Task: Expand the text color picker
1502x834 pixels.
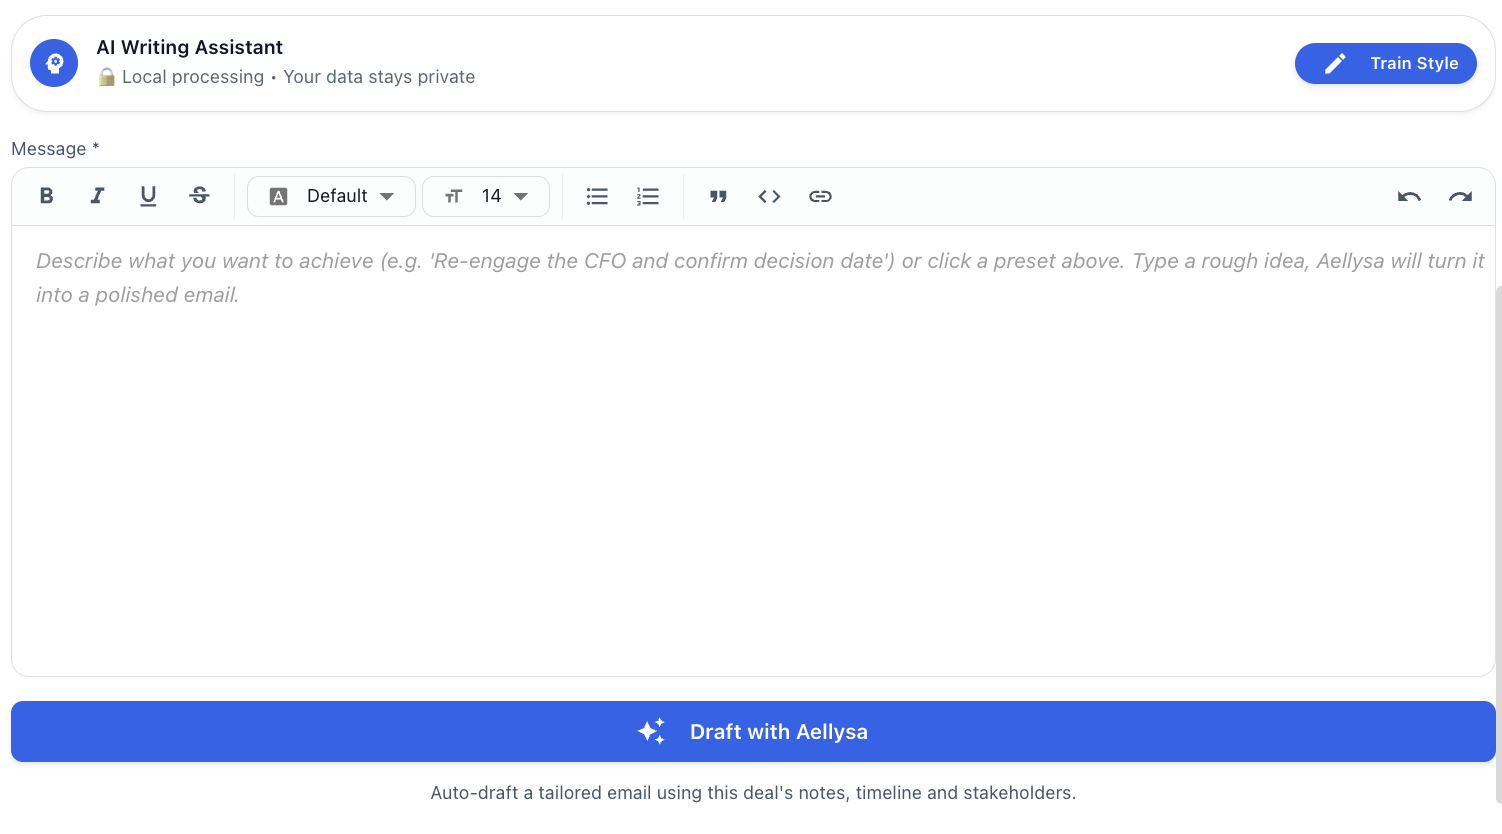Action: [x=386, y=196]
